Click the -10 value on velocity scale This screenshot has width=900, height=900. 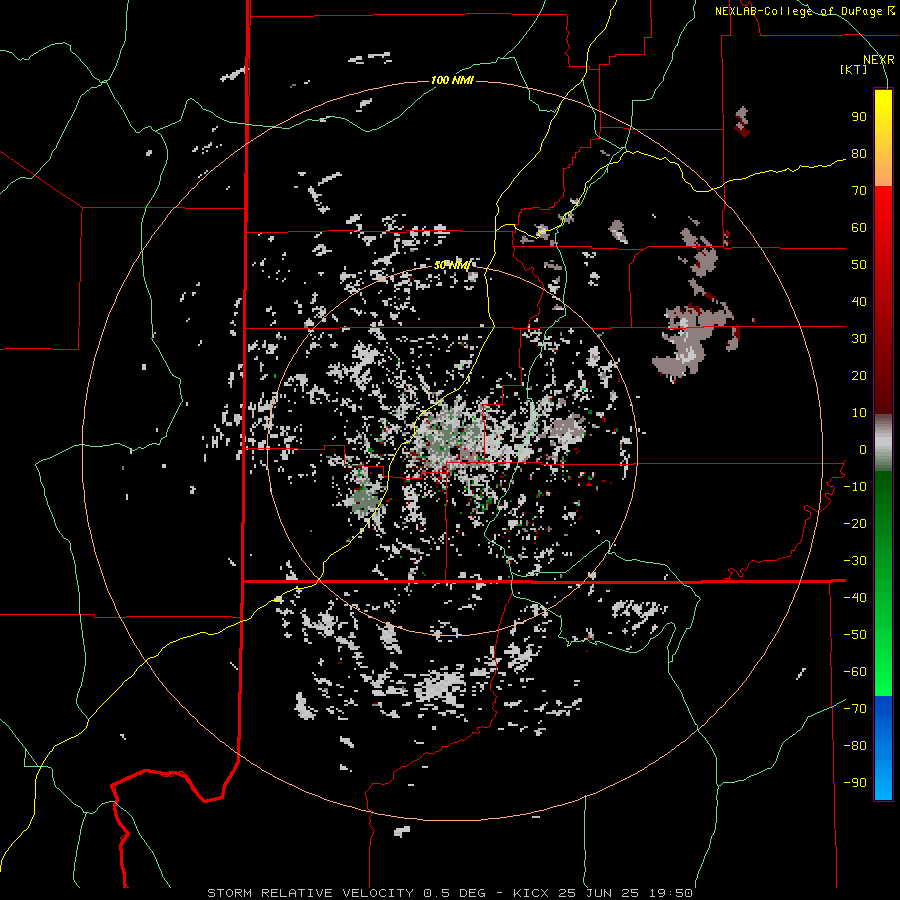pos(855,487)
